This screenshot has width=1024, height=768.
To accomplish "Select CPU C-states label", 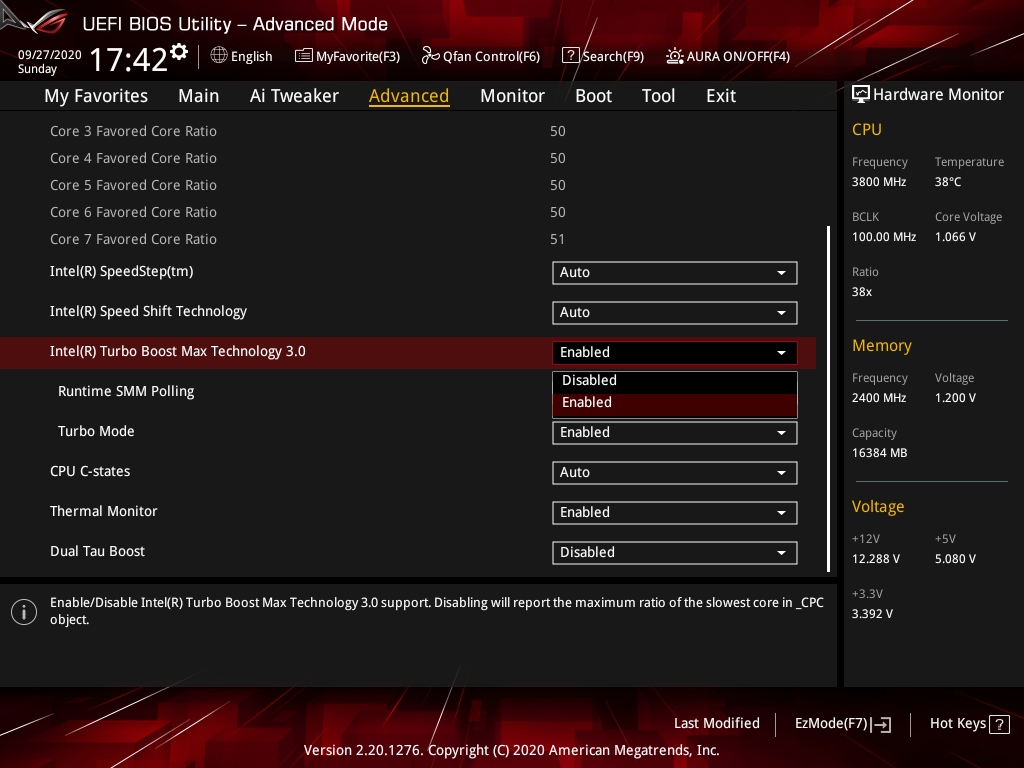I will click(90, 471).
